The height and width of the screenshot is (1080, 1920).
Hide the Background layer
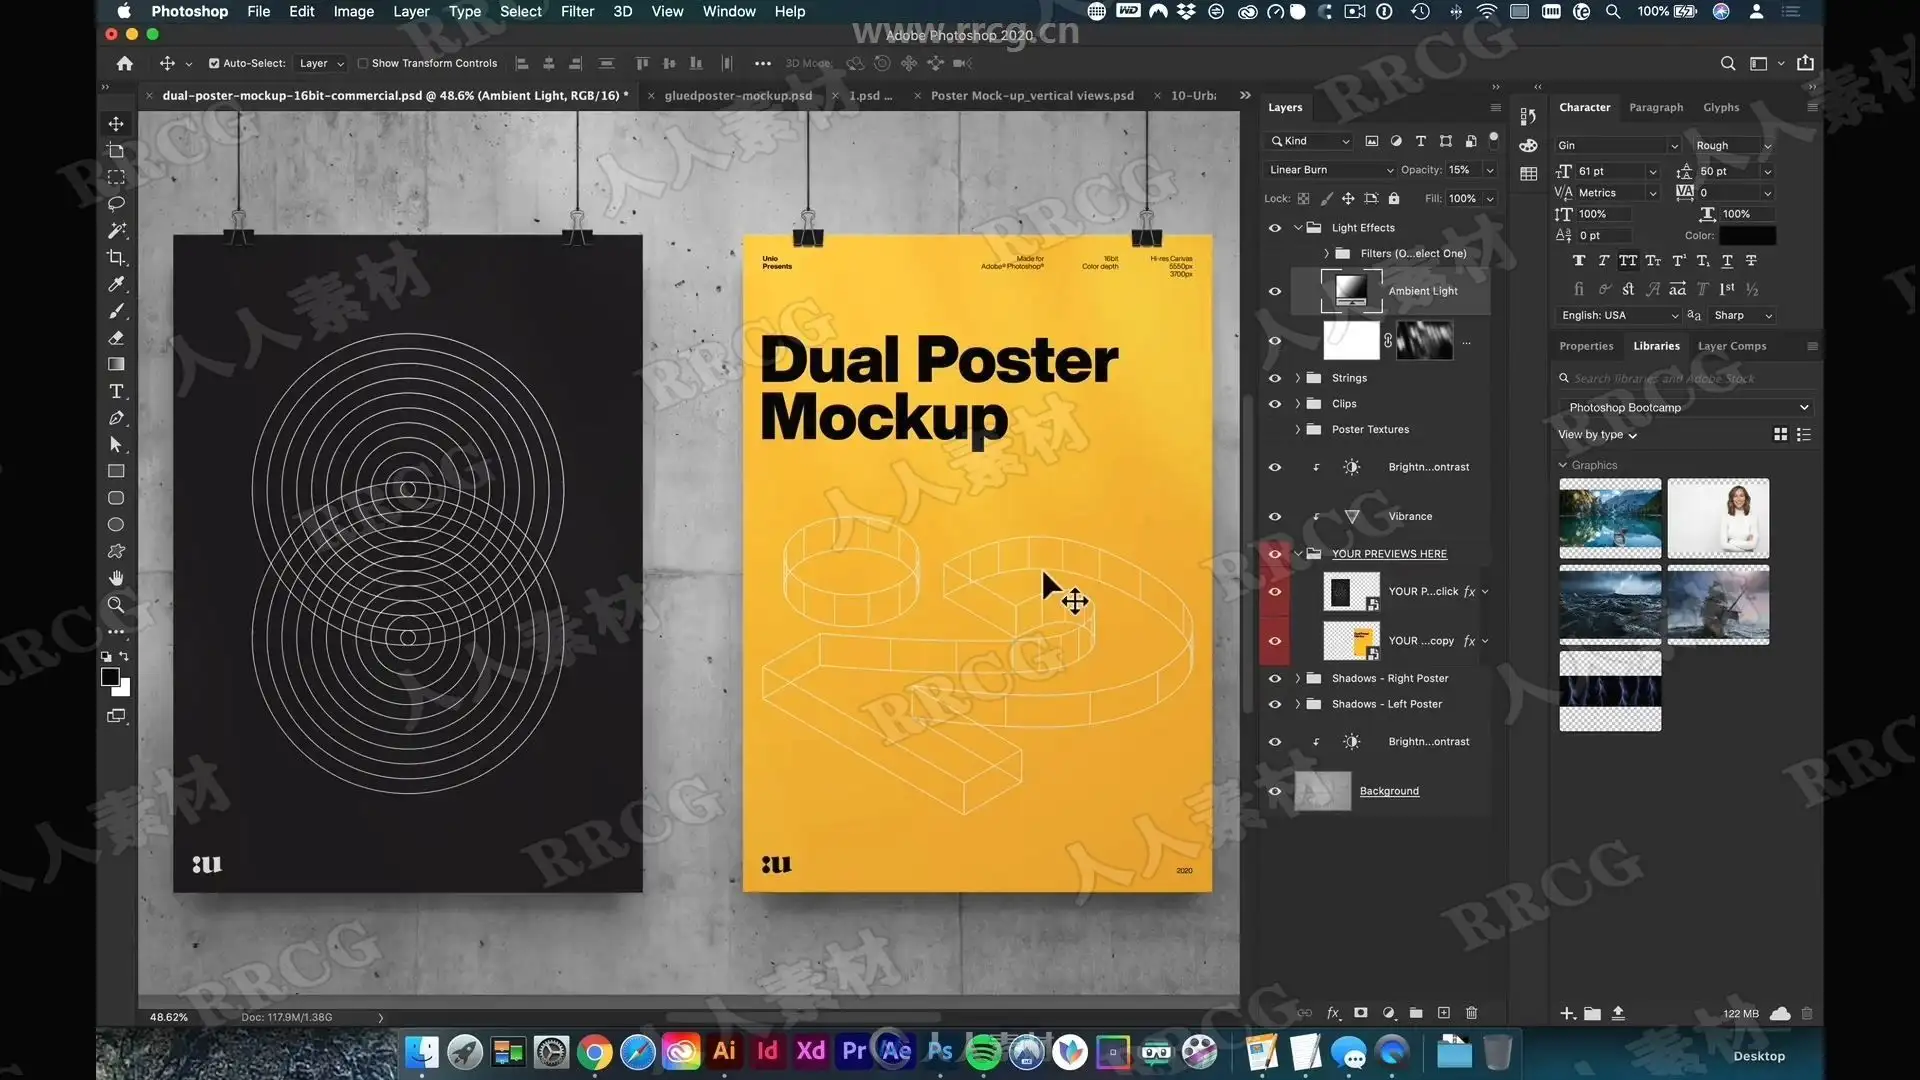pos(1275,791)
